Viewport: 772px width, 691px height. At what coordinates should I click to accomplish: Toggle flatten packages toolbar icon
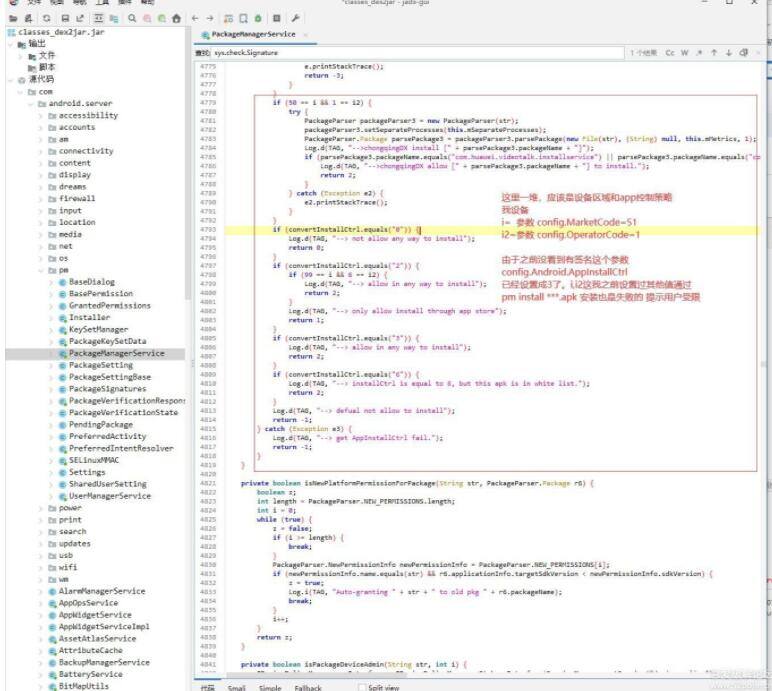[x=114, y=19]
